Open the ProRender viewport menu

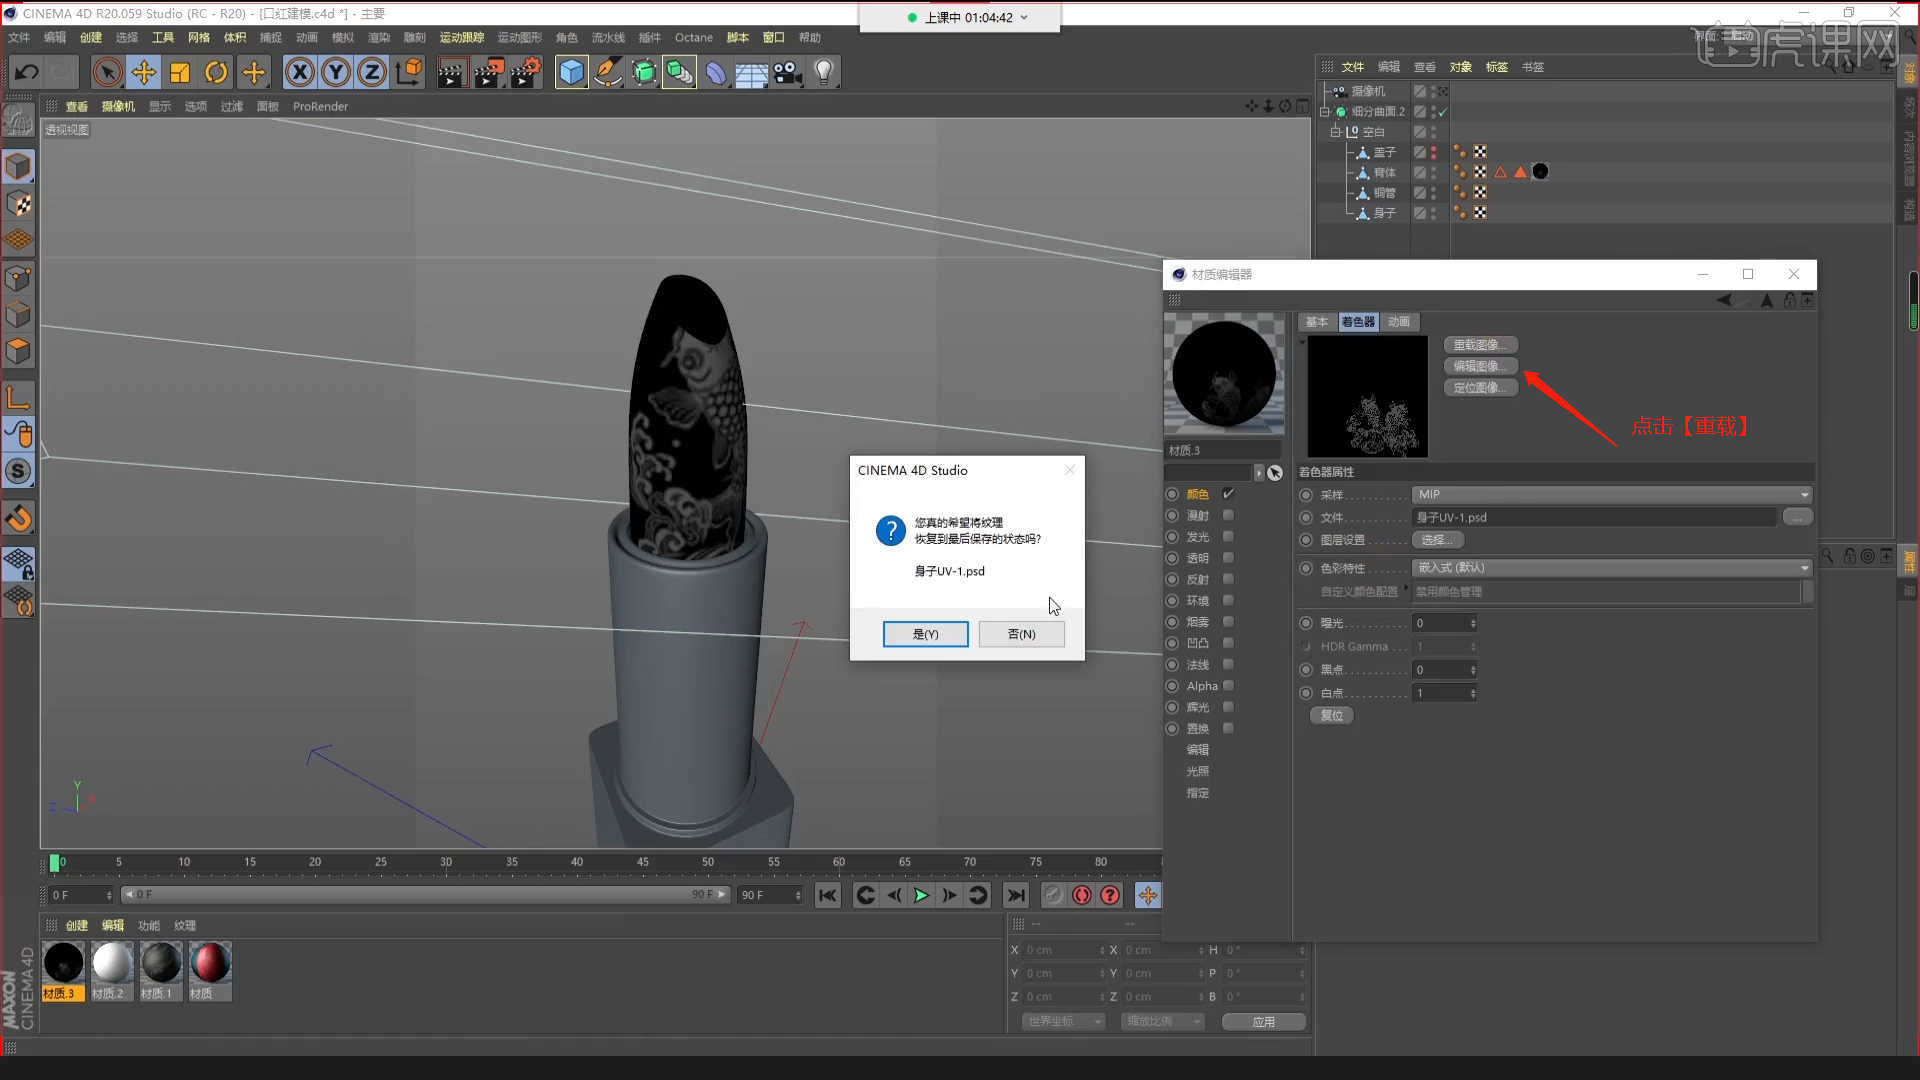click(x=320, y=107)
